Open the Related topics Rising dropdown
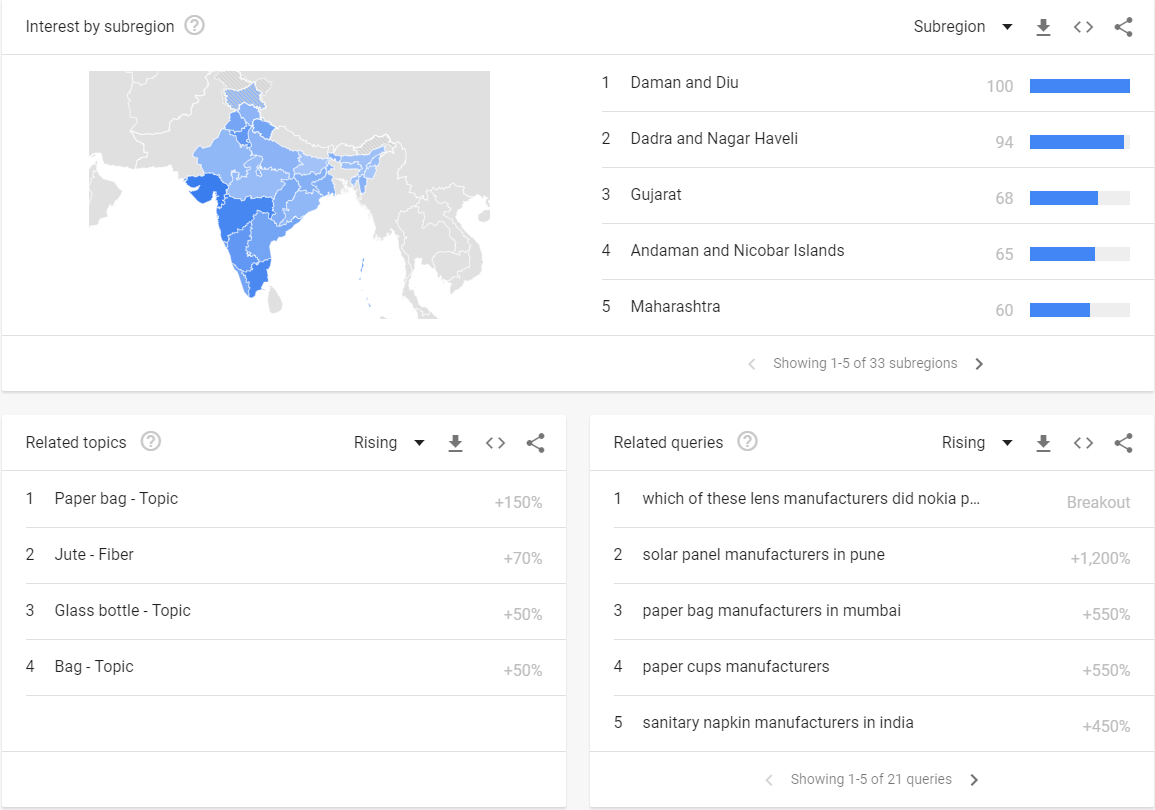Image resolution: width=1155 pixels, height=810 pixels. (x=389, y=443)
